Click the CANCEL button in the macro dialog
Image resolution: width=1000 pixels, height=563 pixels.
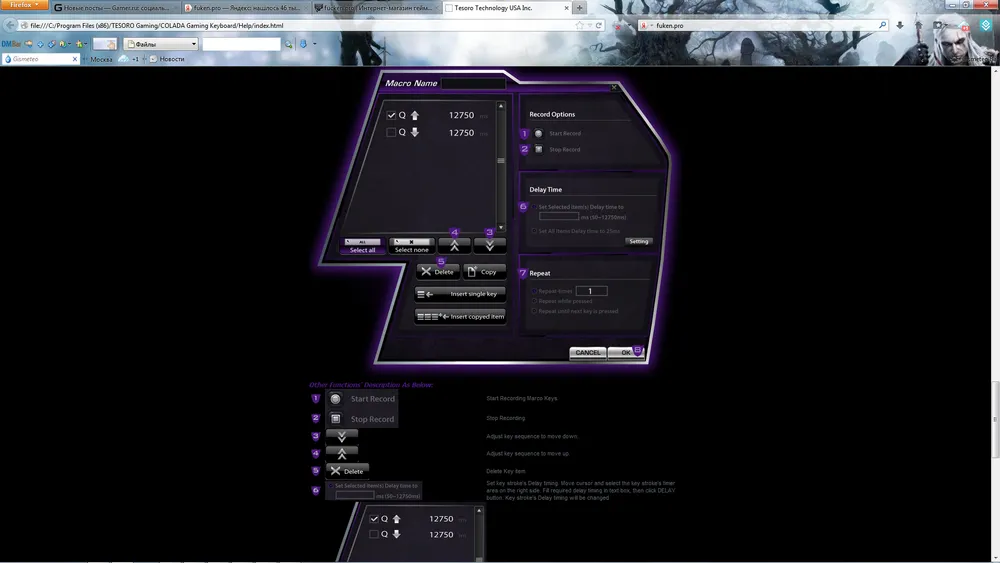[588, 353]
